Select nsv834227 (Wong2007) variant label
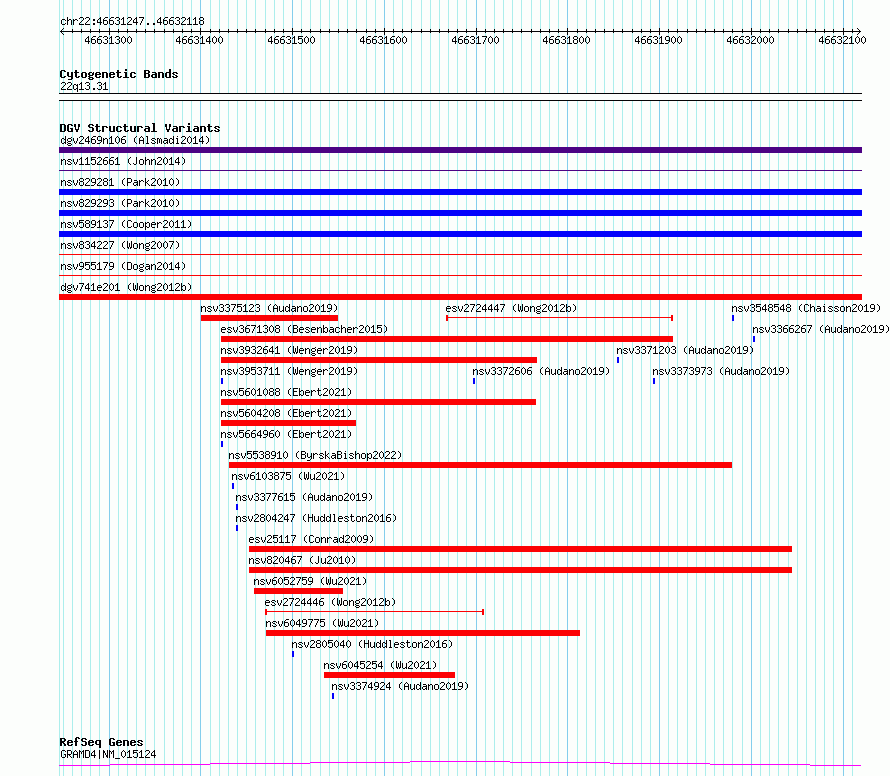Image resolution: width=890 pixels, height=776 pixels. 120,245
